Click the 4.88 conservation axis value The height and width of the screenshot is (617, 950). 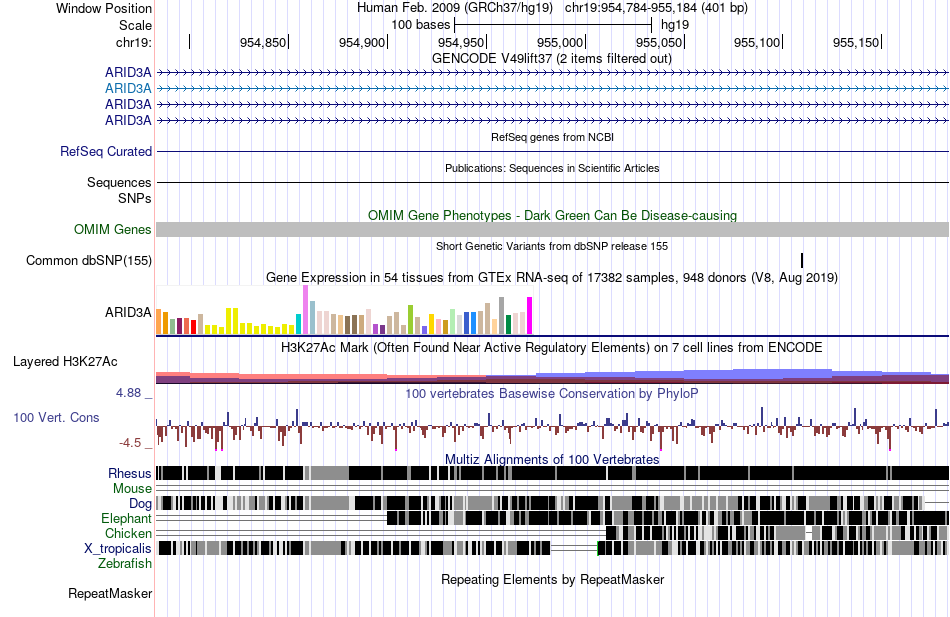click(128, 393)
